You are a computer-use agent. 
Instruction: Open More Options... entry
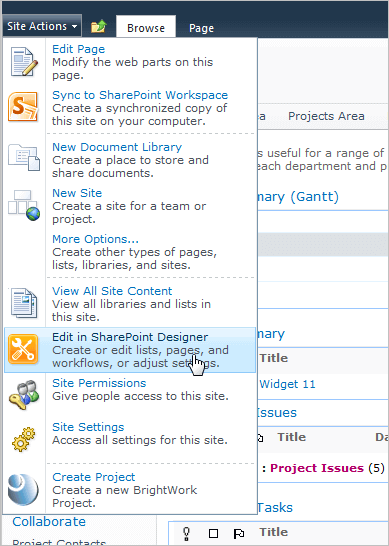click(130, 252)
